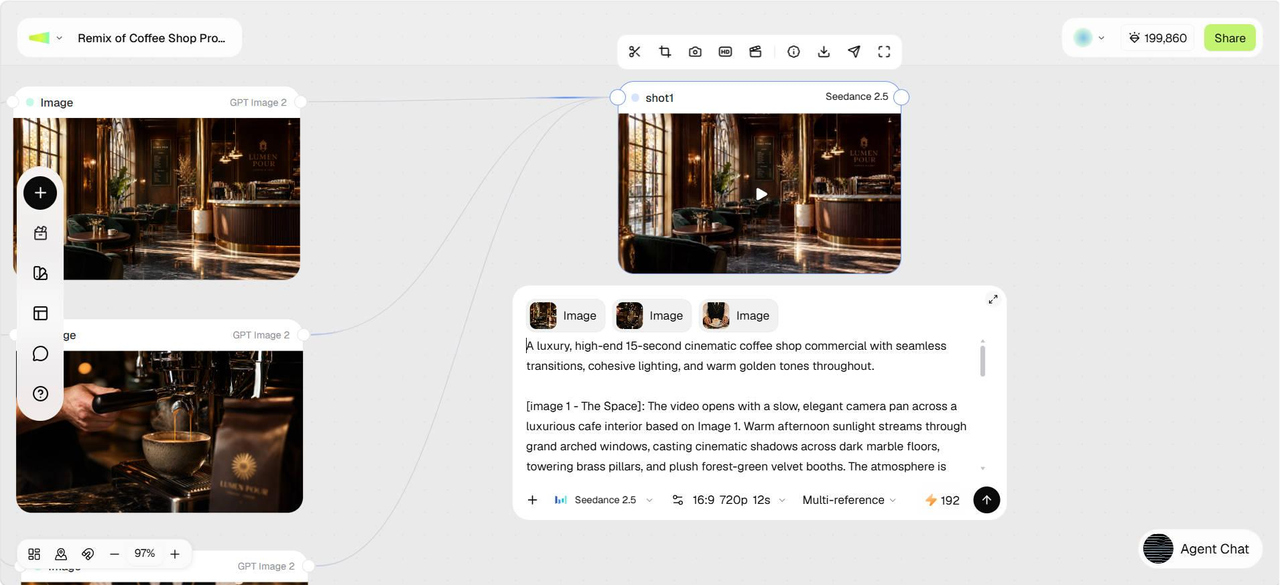Send the shot with the paper plane icon

(854, 52)
